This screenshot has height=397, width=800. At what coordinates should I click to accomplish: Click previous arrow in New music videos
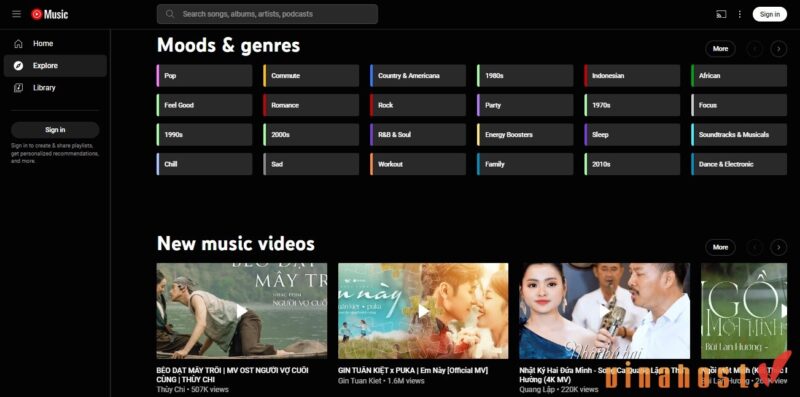click(x=755, y=247)
